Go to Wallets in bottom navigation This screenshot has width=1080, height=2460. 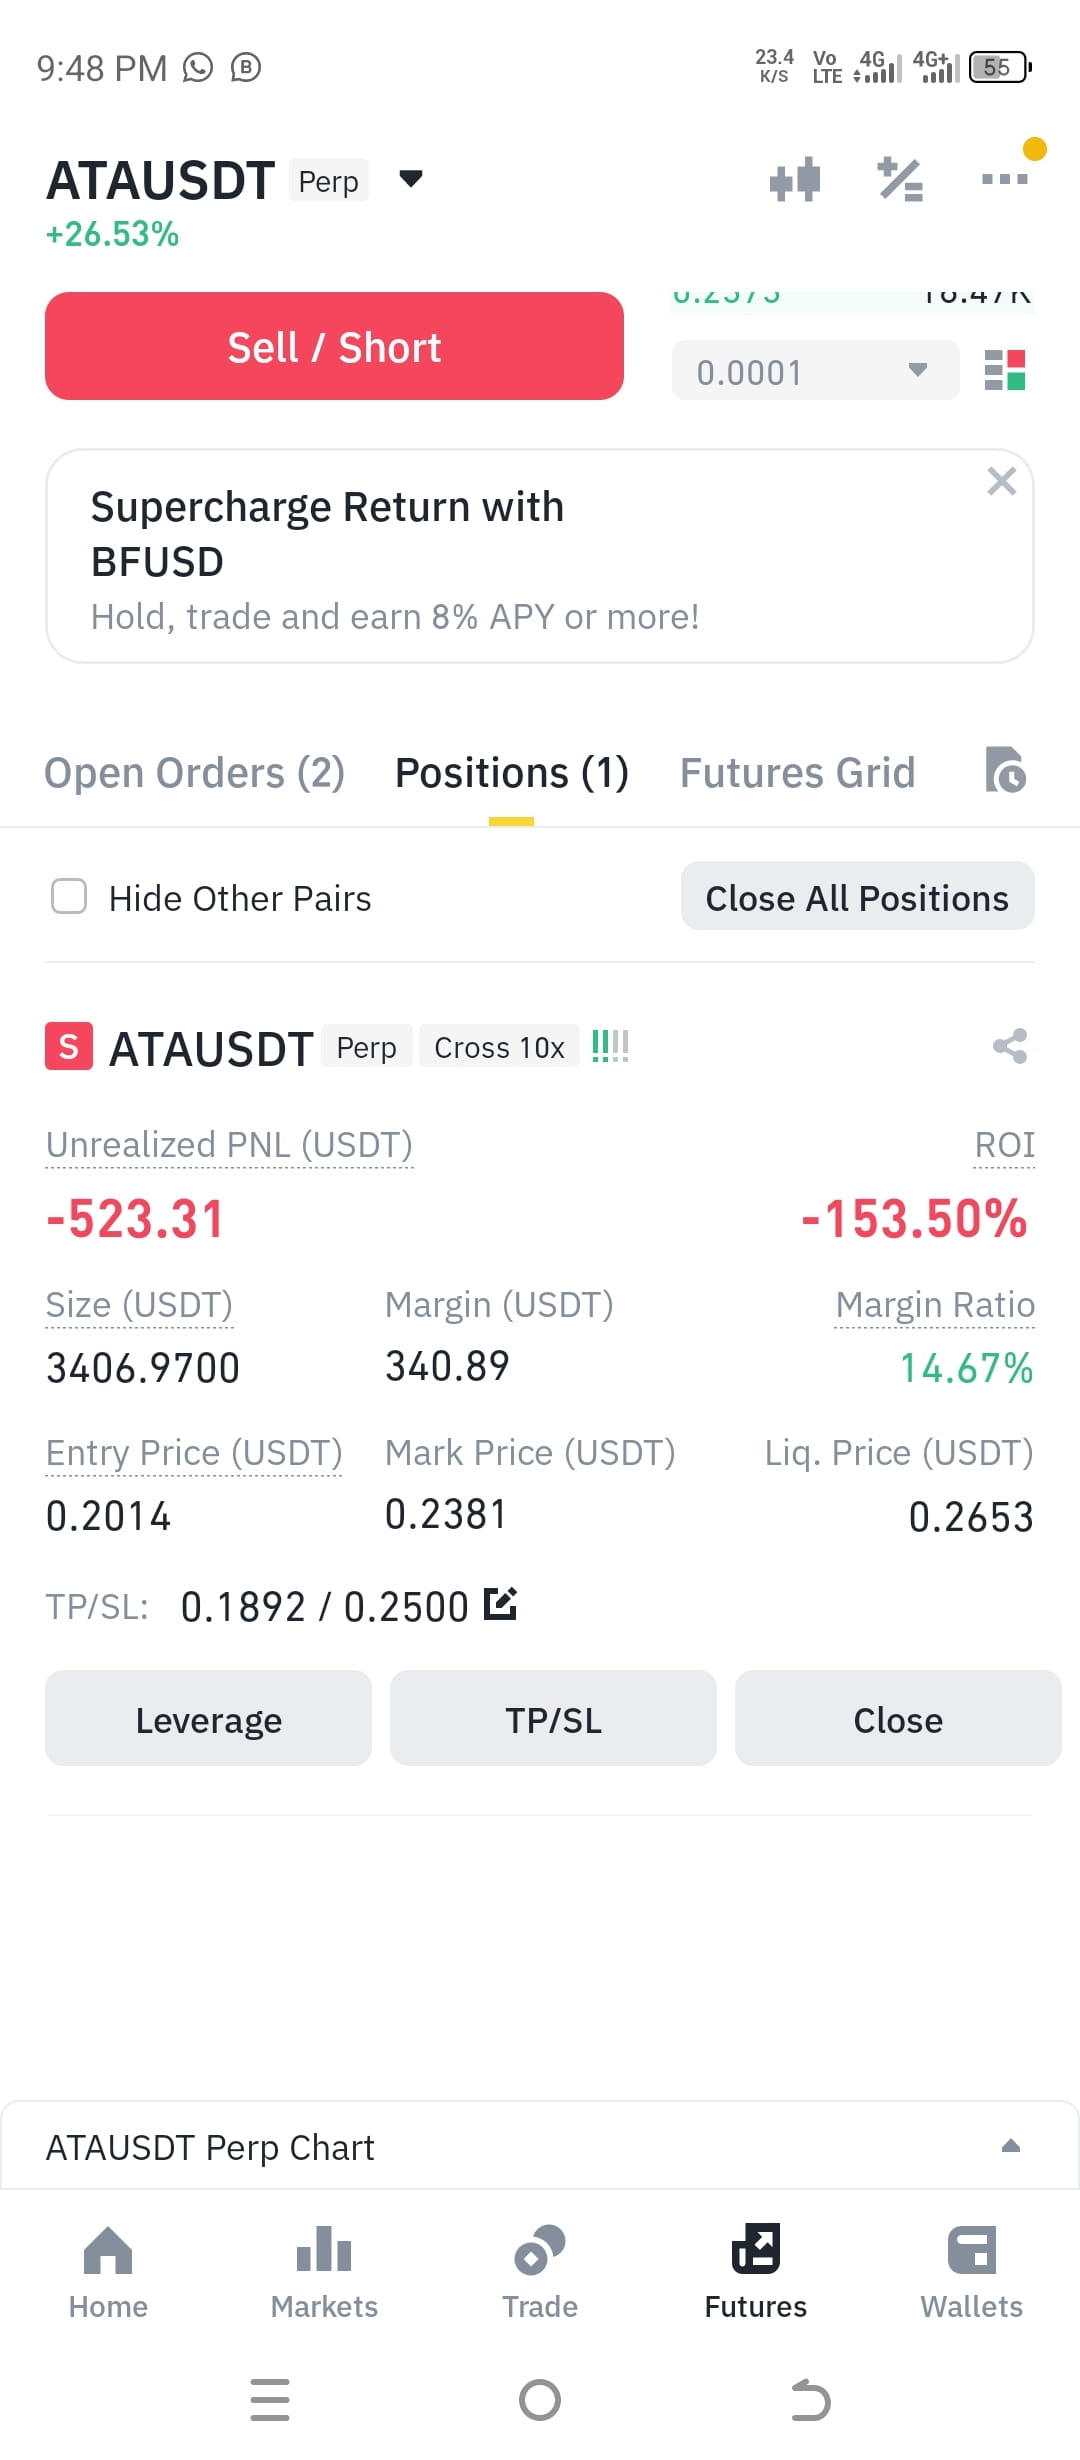(x=971, y=2272)
